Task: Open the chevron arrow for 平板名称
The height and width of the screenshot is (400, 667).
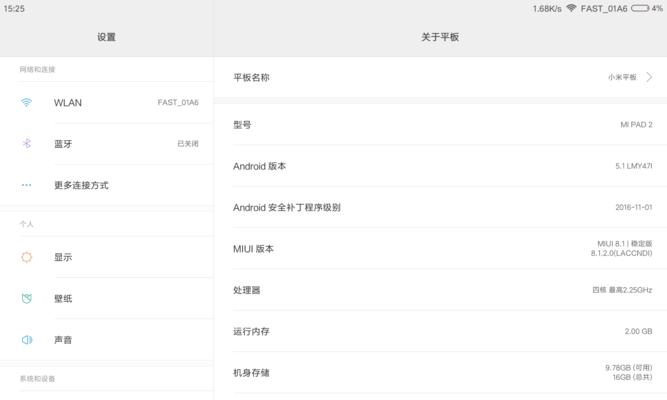Action: point(649,77)
